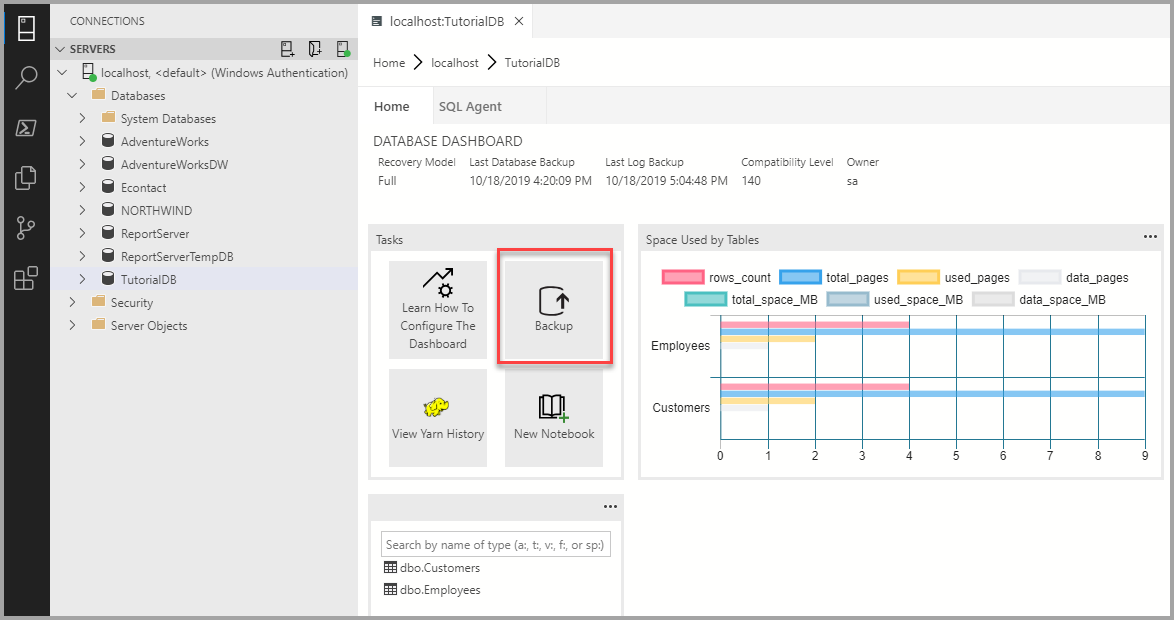Collapse the Databases folder

[72, 95]
